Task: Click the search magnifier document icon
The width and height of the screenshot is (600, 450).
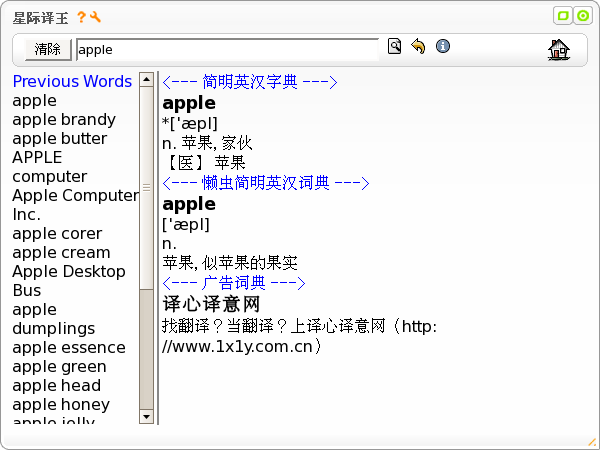Action: pyautogui.click(x=395, y=46)
